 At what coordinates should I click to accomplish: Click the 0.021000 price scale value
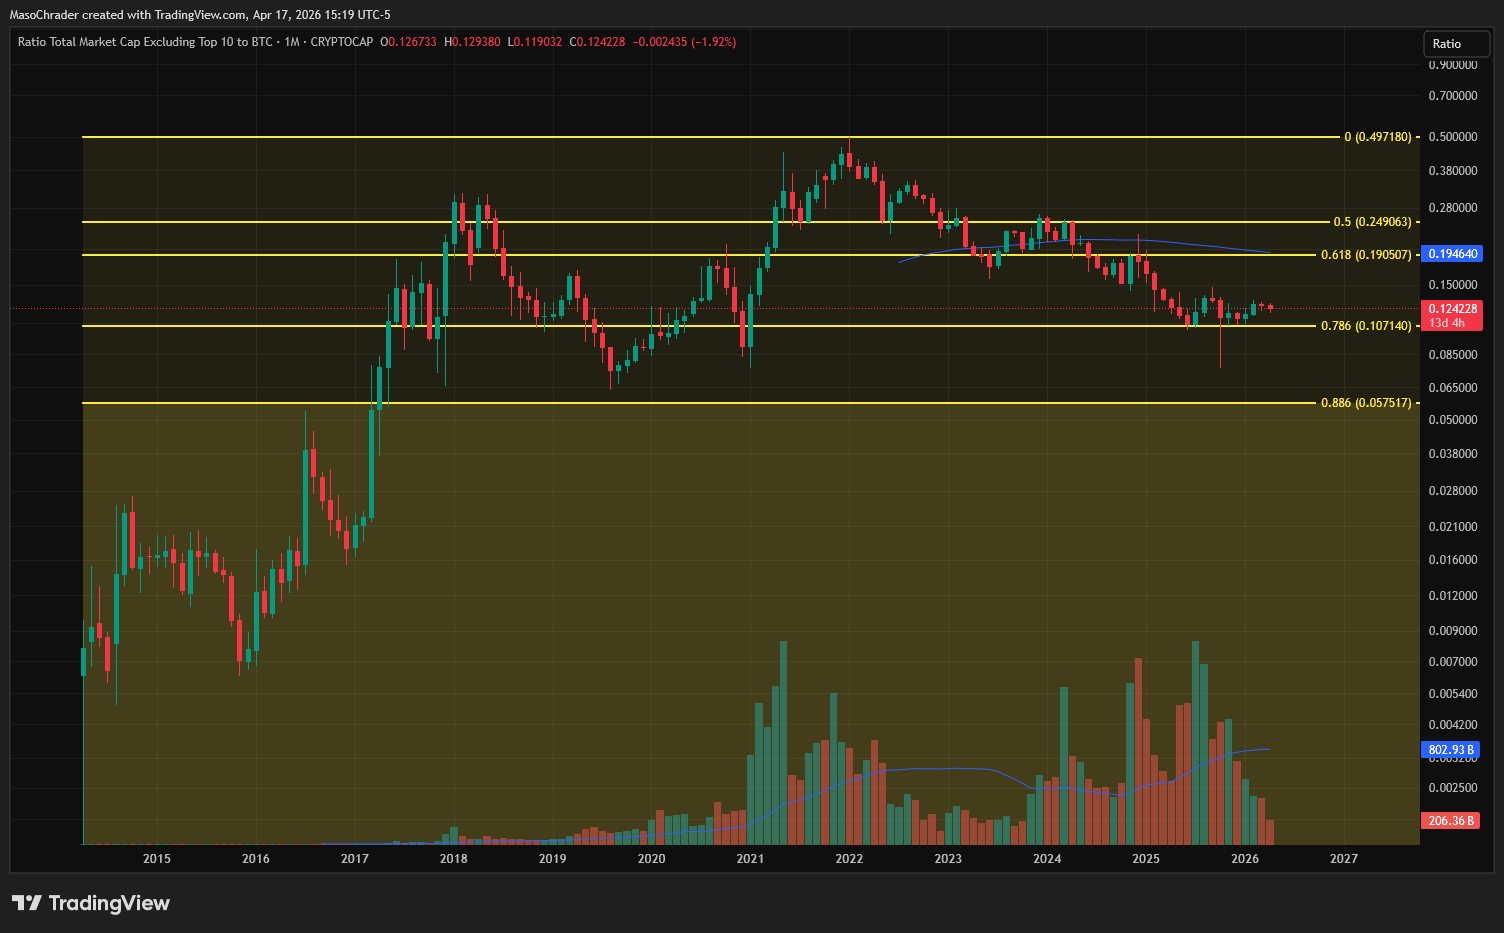coord(1453,527)
